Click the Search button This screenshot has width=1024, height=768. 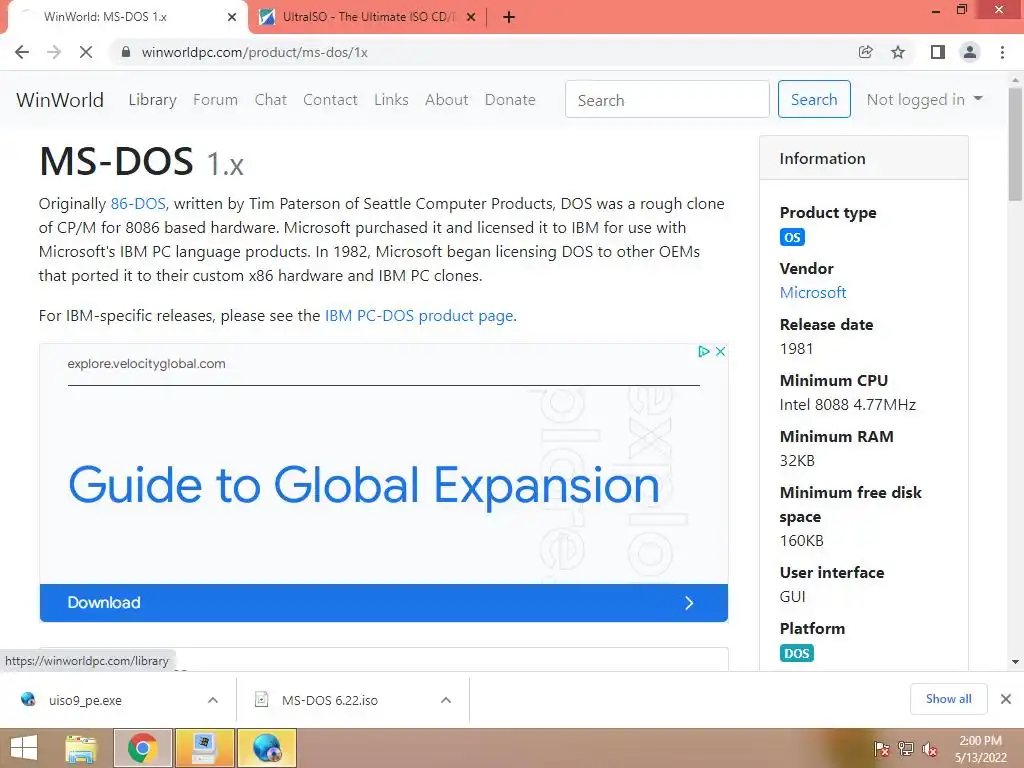click(814, 99)
